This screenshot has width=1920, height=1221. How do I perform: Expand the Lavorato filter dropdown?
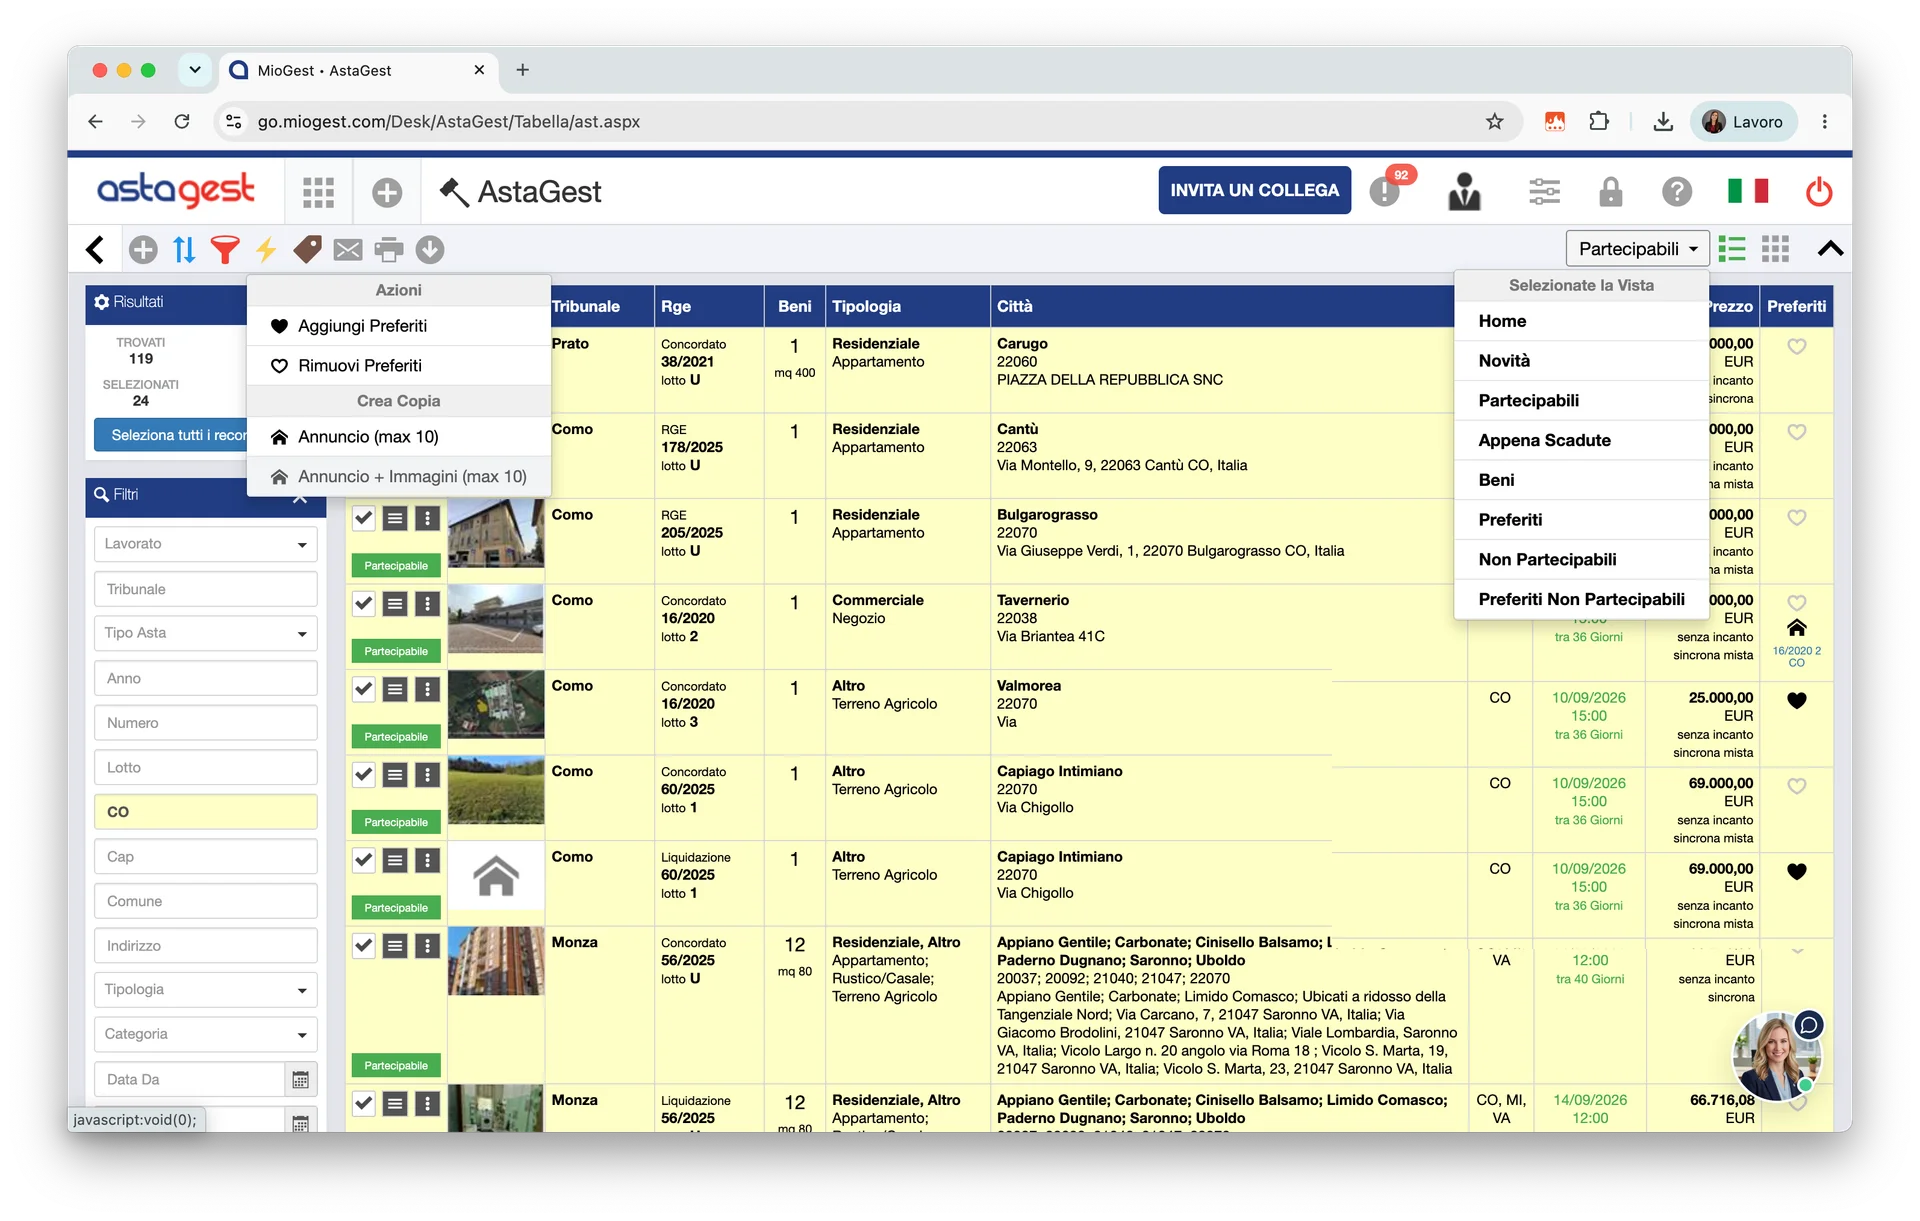point(206,544)
